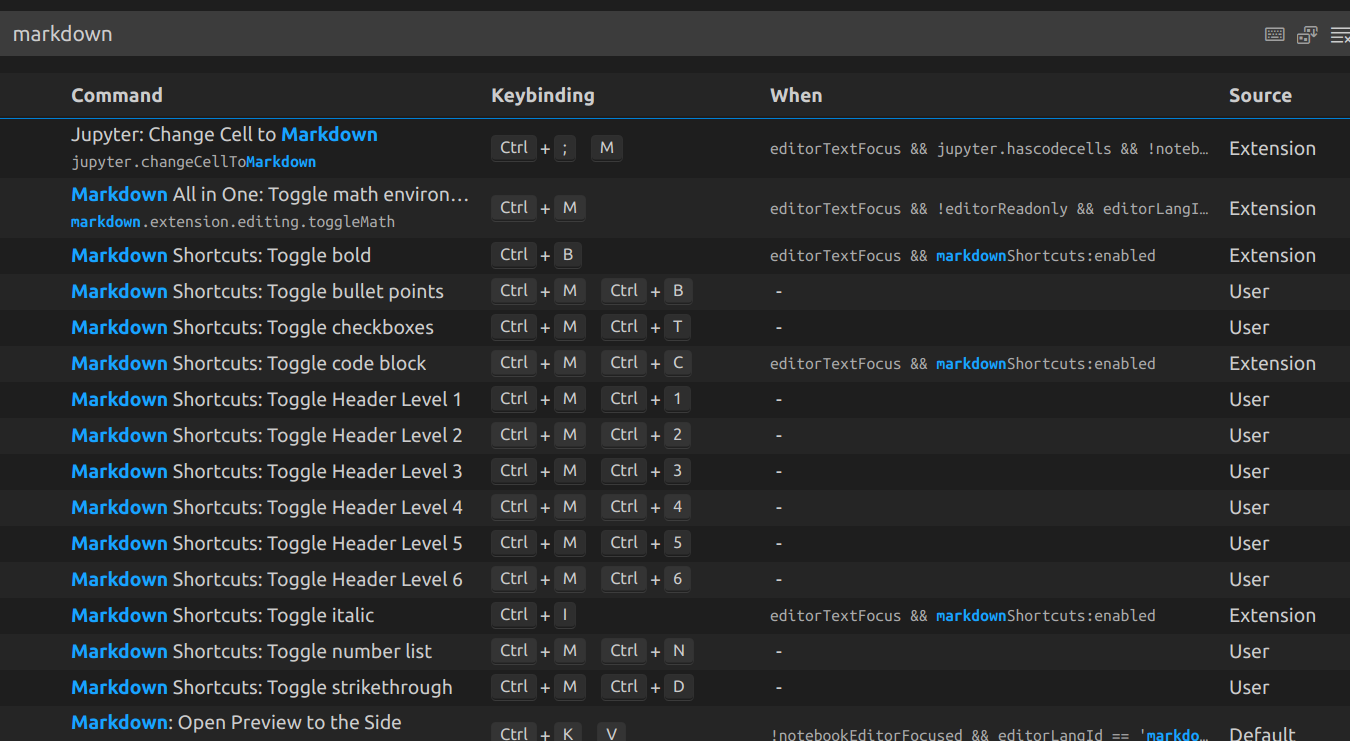Click the Source column header
This screenshot has width=1350, height=741.
click(1260, 96)
